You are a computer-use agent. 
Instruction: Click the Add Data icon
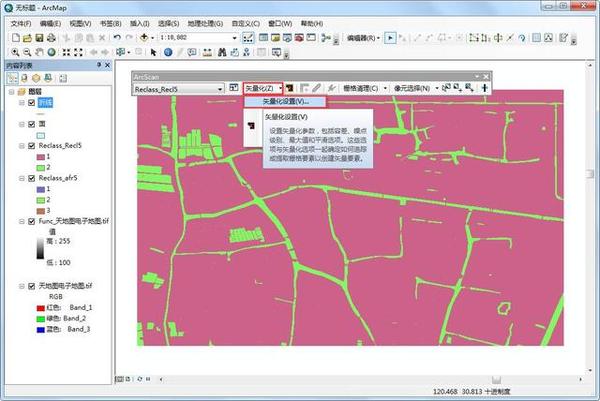(144, 37)
